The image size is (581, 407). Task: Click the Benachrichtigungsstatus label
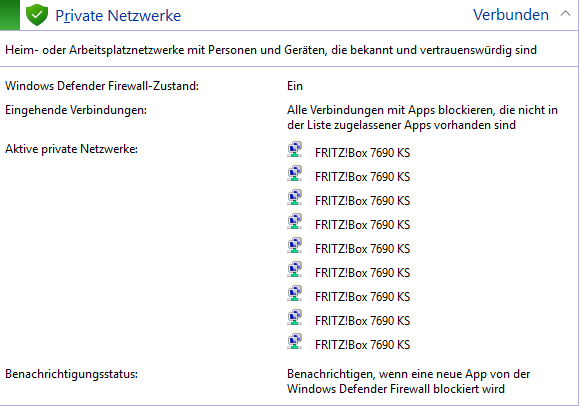pos(71,374)
